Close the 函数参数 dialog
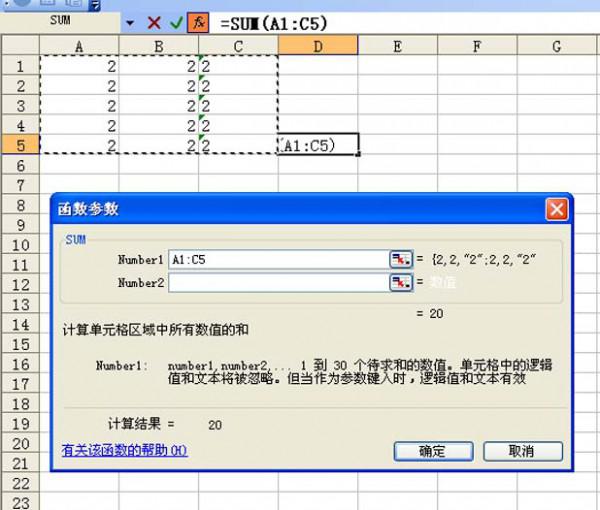Viewport: 600px width, 510px height. 556,209
